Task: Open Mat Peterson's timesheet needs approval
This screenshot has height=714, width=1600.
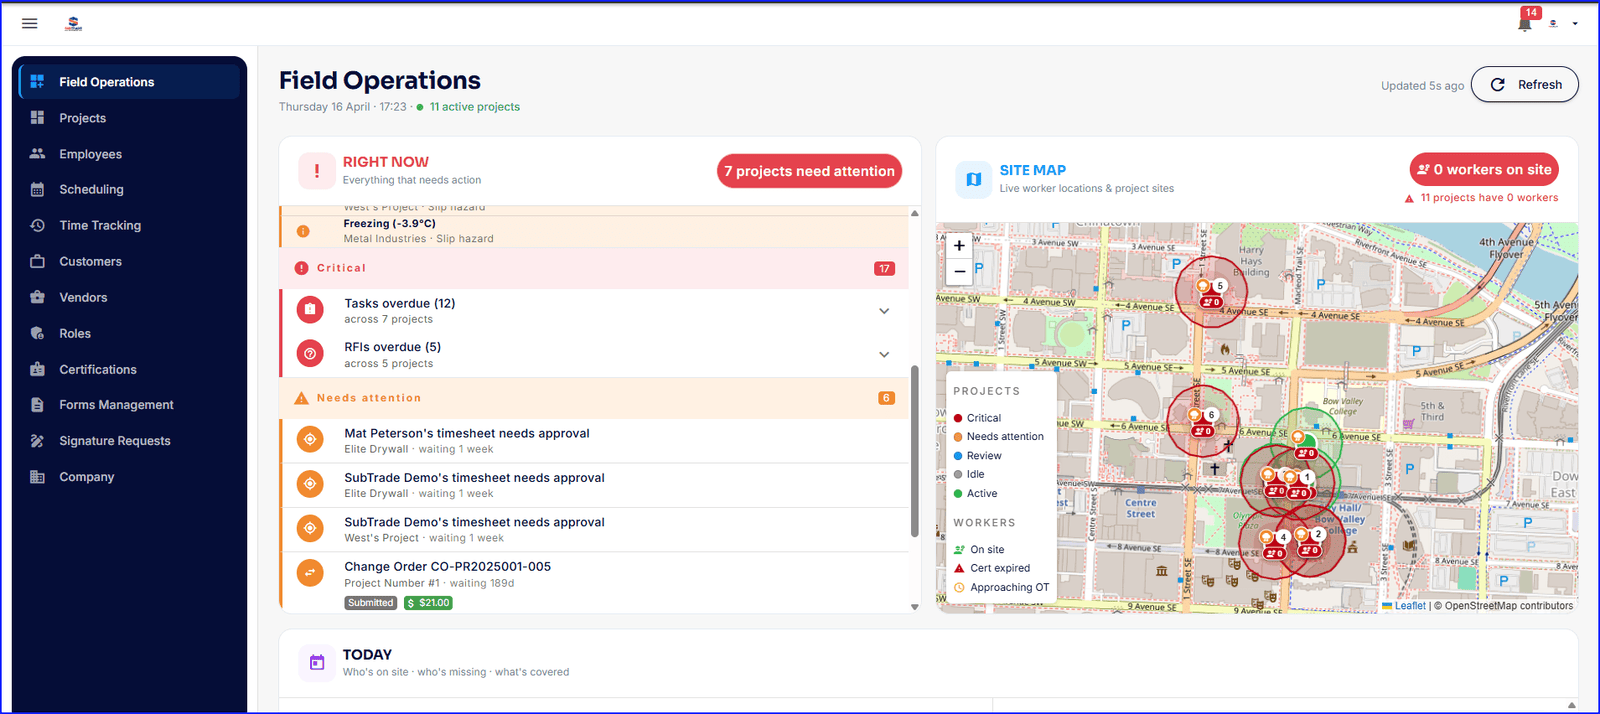Action: click(595, 441)
